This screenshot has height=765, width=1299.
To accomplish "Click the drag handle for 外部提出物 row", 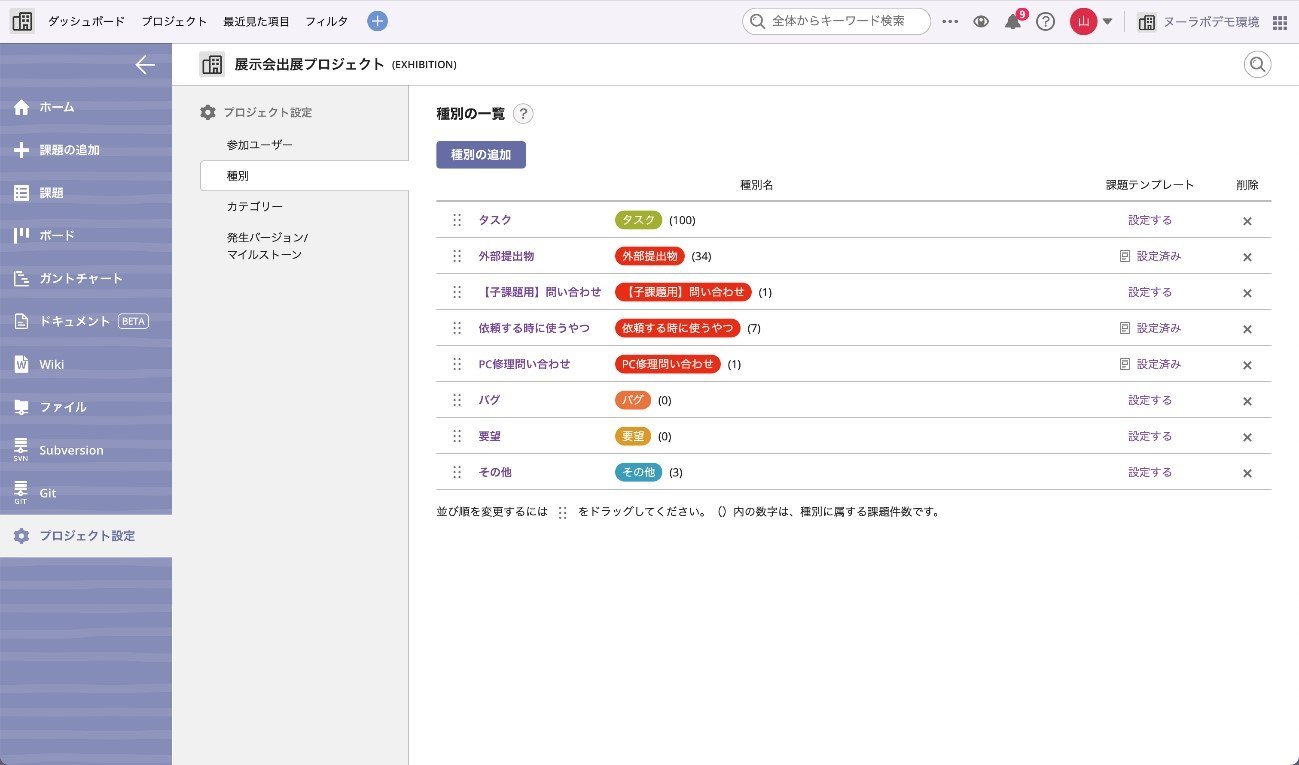I will 457,256.
